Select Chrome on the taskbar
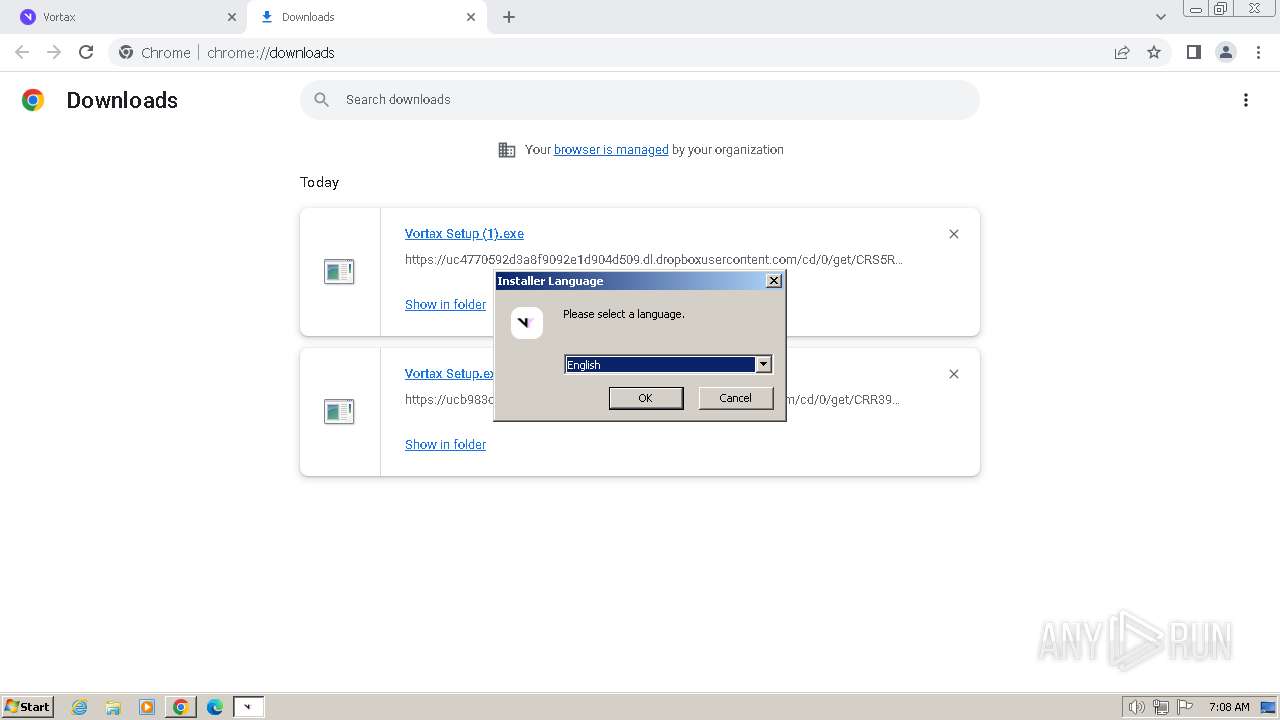Screen dimensions: 1280x720 coord(181,707)
